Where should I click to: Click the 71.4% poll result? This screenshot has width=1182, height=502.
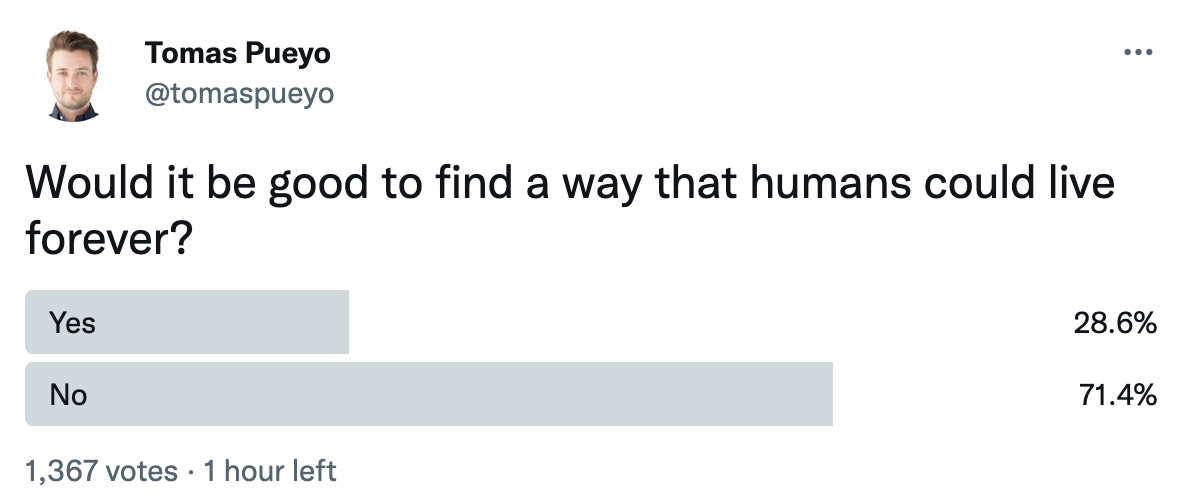pos(1117,395)
